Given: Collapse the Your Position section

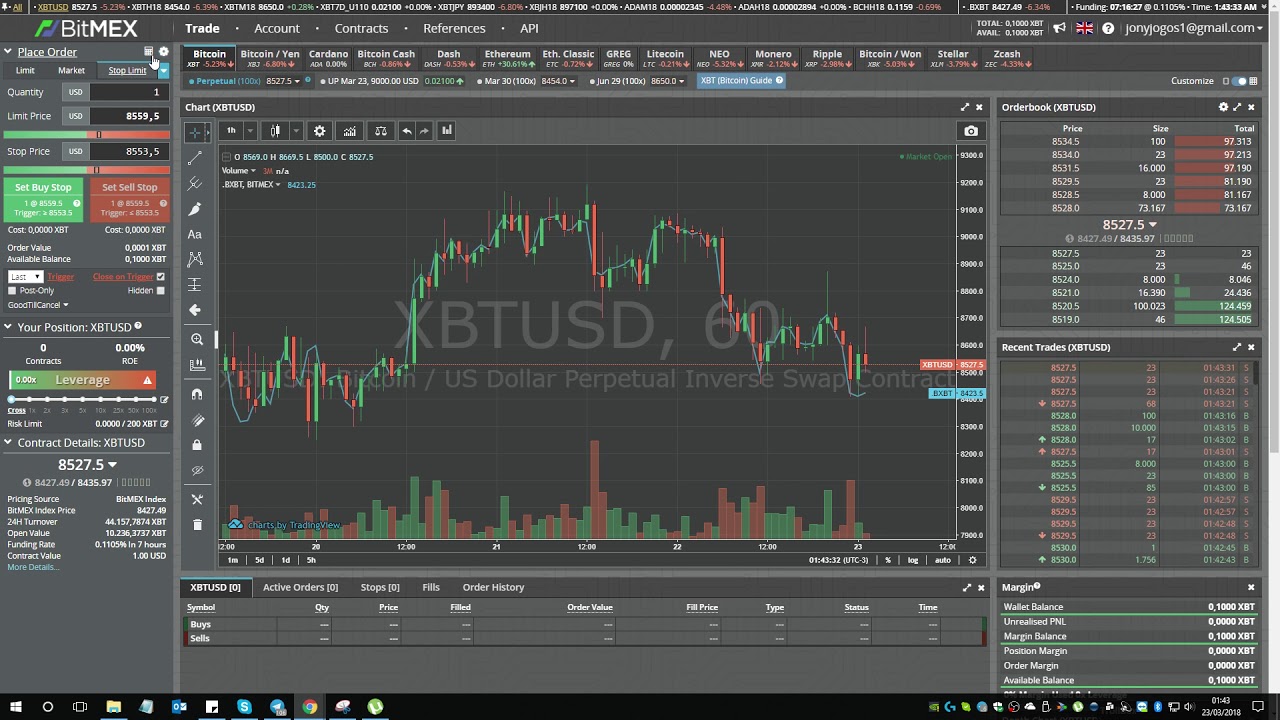Looking at the screenshot, I should [8, 327].
